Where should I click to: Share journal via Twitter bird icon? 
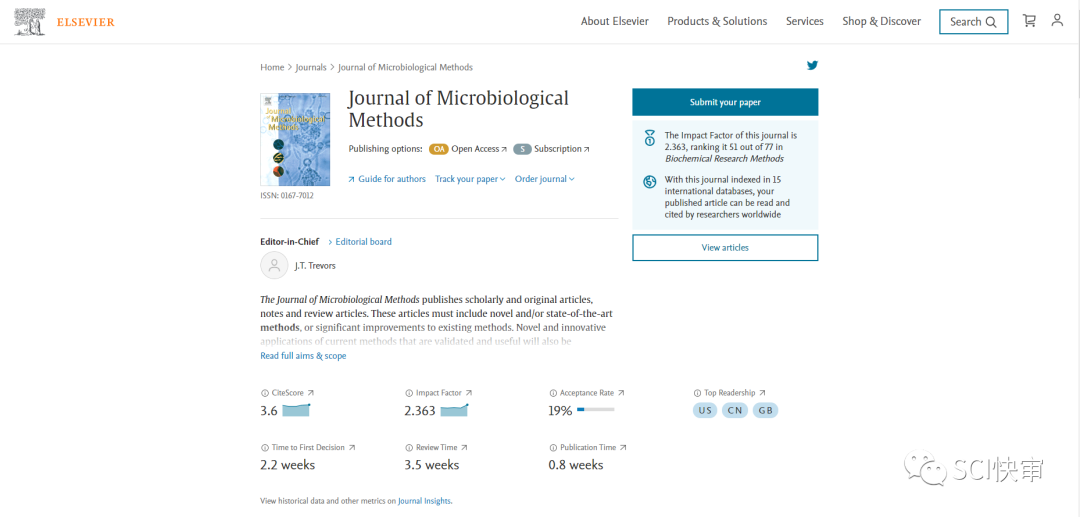coord(812,66)
